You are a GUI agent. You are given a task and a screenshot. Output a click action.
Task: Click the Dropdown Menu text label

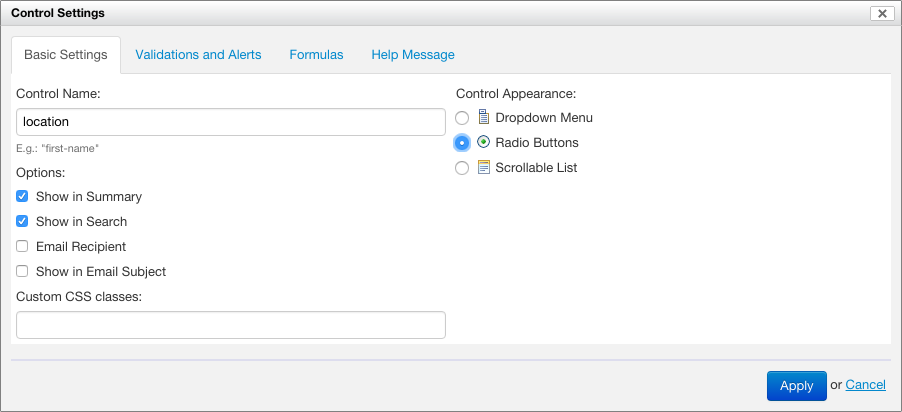click(x=544, y=118)
